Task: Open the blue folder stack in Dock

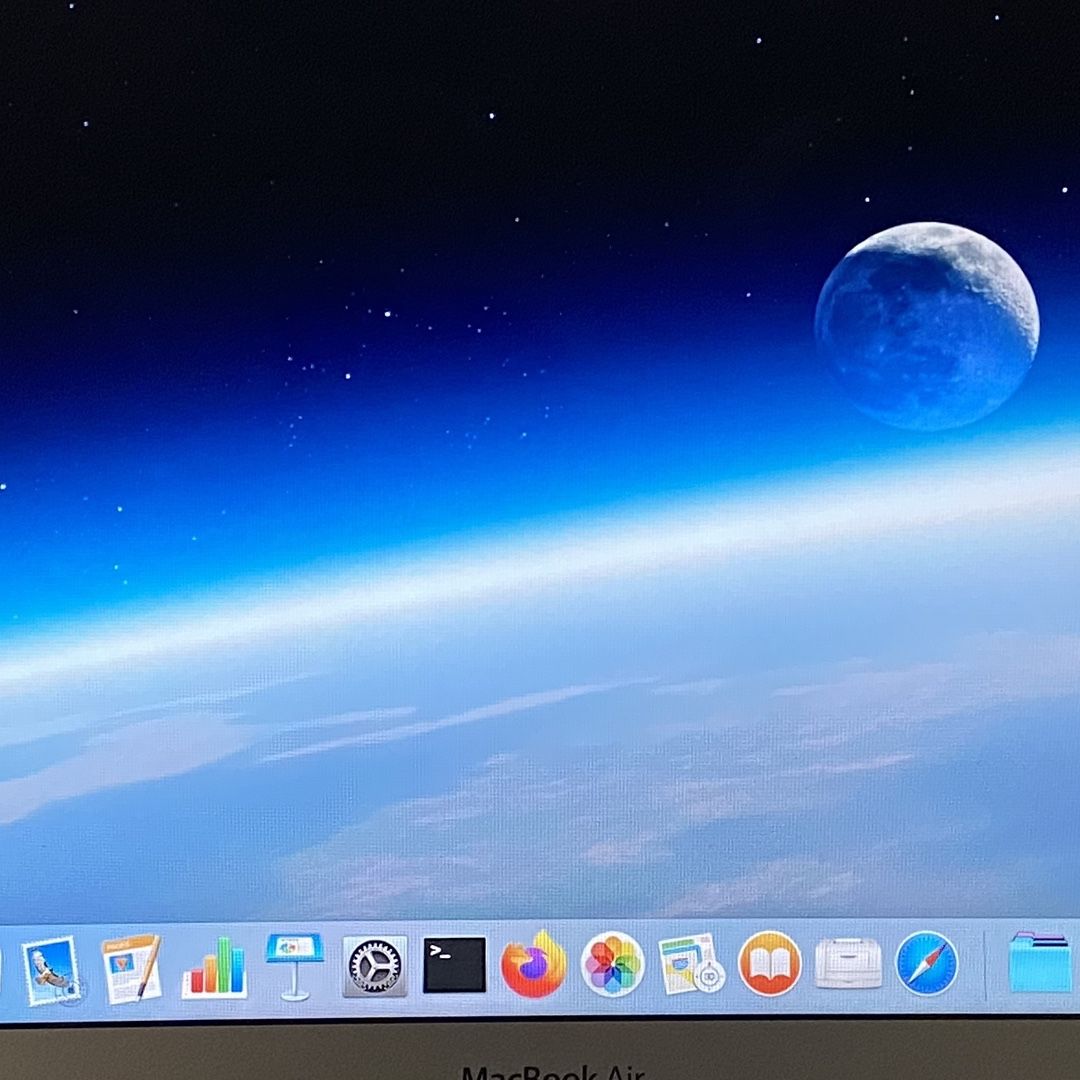Action: click(1040, 962)
